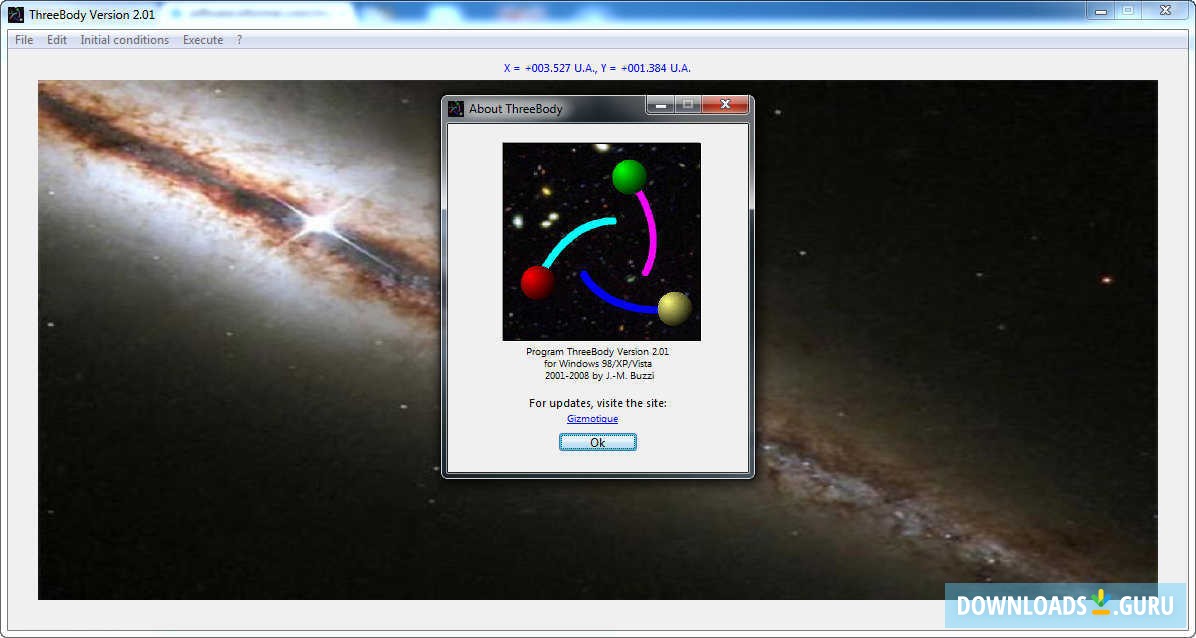Click the ThreeBody app icon in main title bar
The image size is (1196, 638).
(x=15, y=14)
